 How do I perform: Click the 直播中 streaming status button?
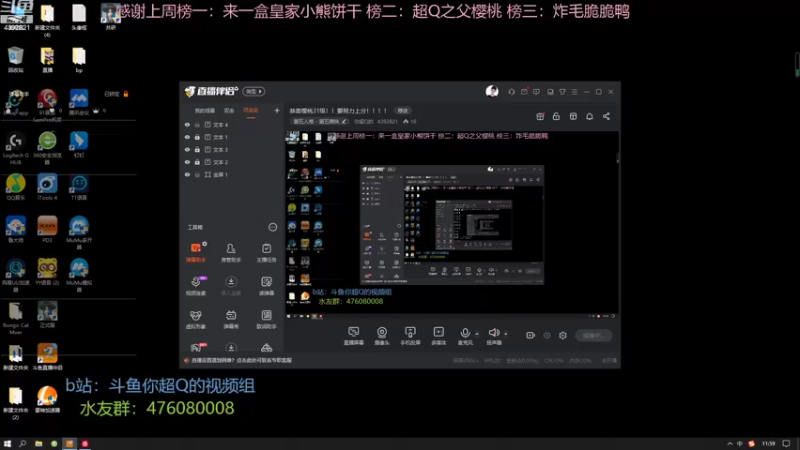pos(593,336)
